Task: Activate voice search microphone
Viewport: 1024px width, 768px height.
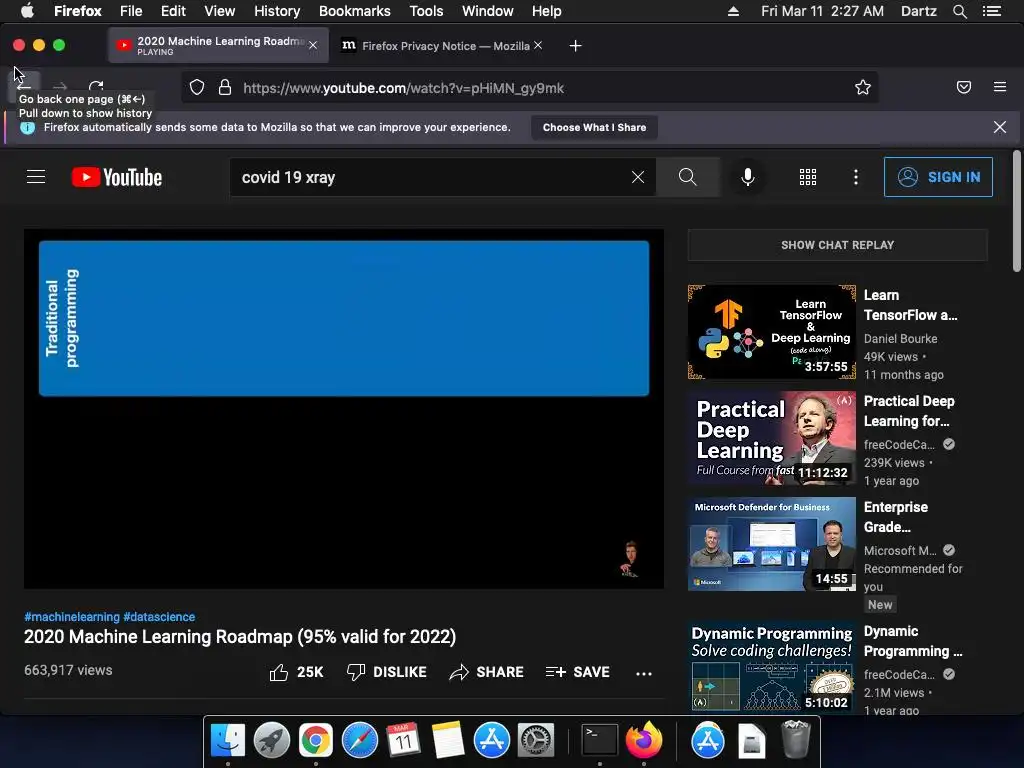Action: [x=748, y=177]
